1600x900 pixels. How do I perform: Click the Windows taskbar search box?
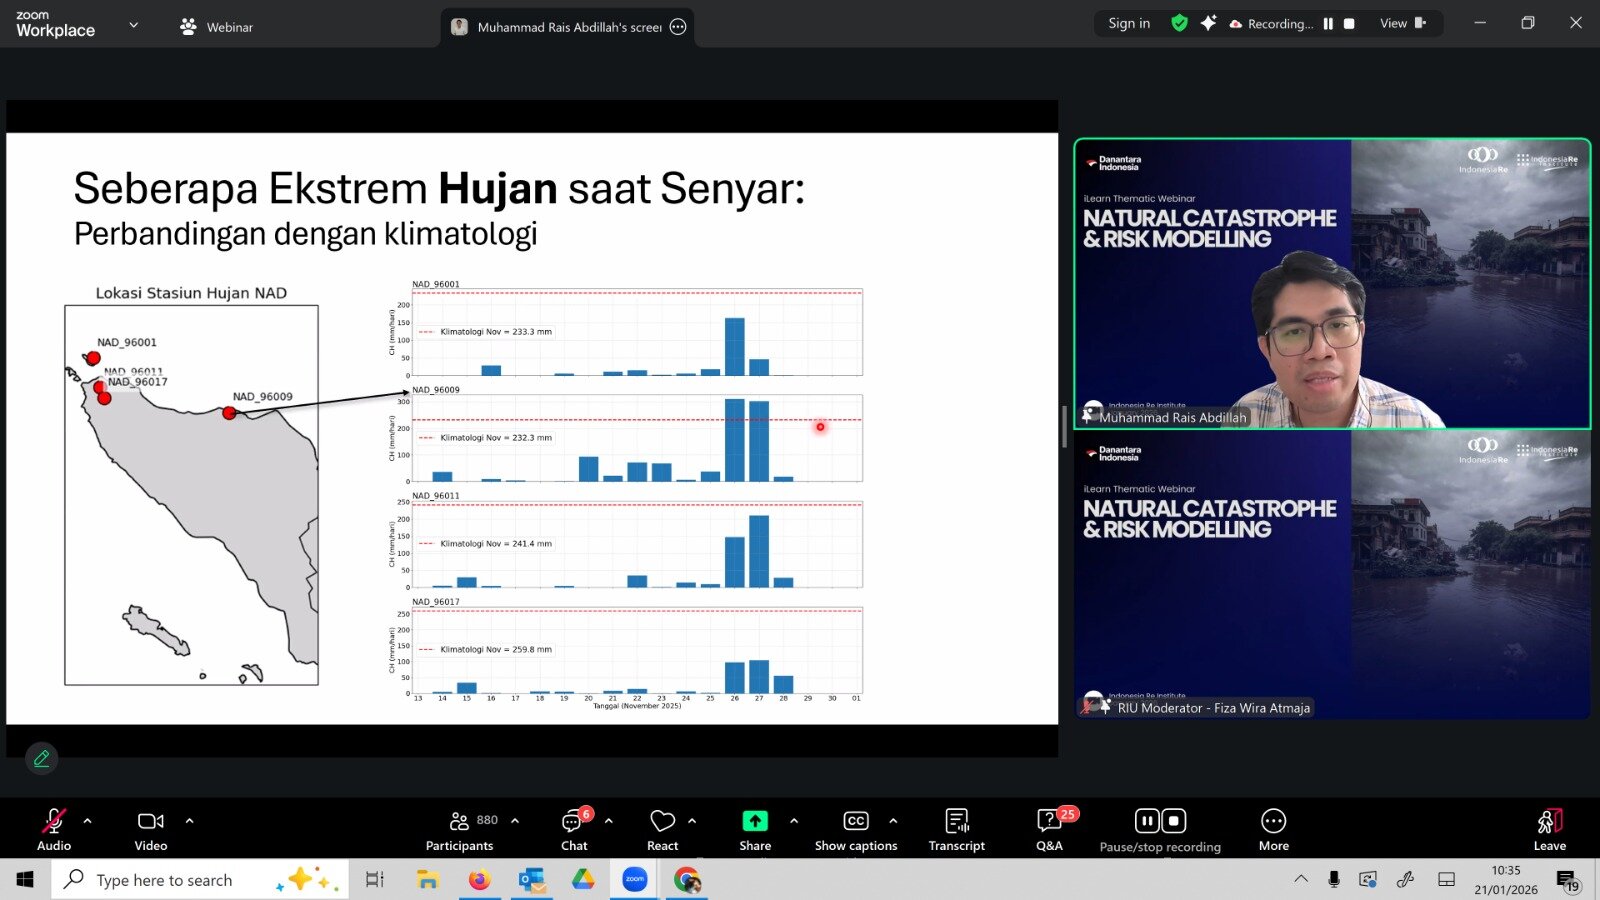coord(165,880)
